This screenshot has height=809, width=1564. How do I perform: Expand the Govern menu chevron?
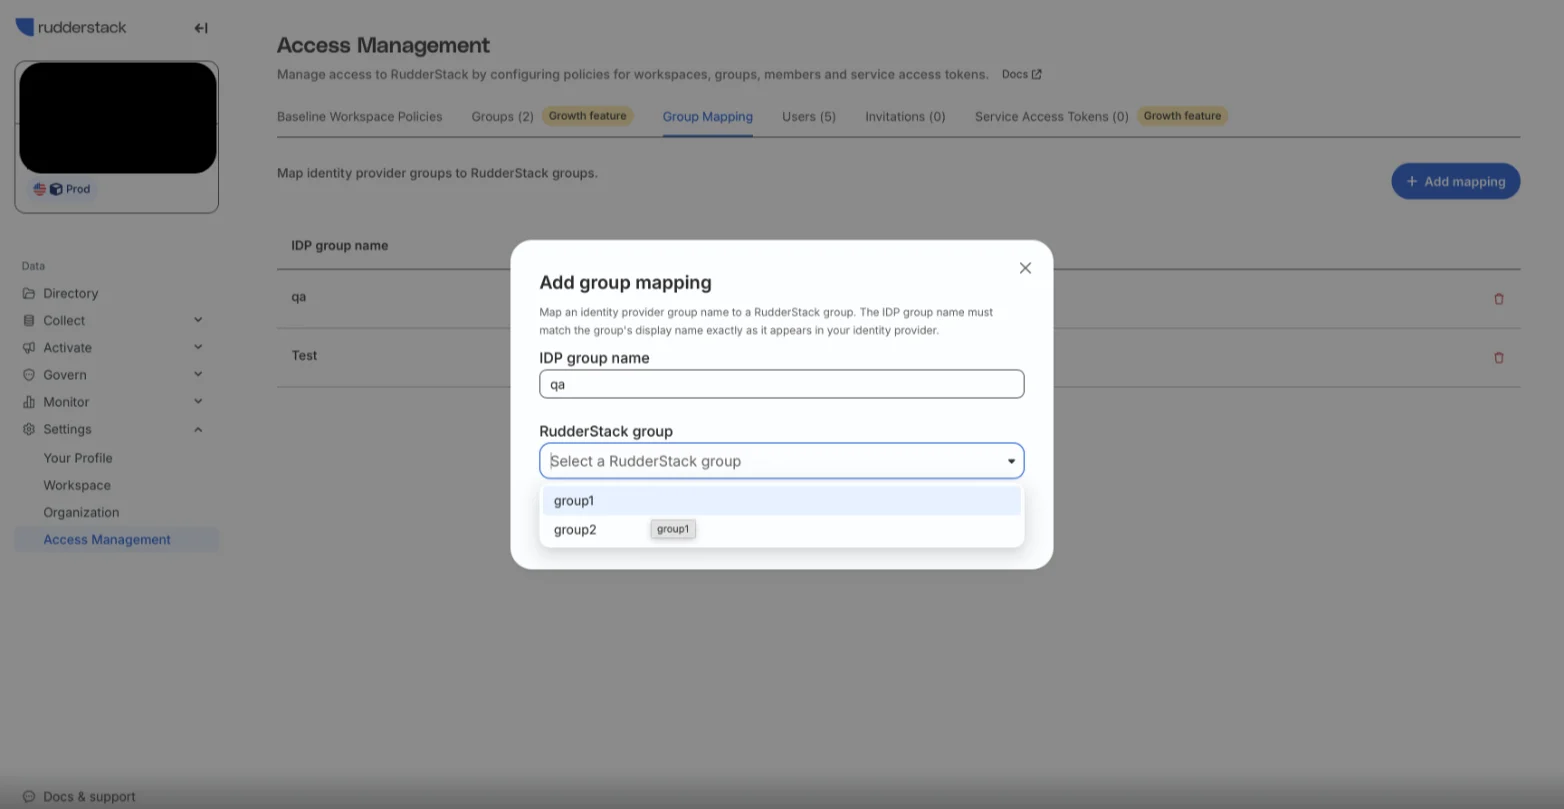pos(198,374)
